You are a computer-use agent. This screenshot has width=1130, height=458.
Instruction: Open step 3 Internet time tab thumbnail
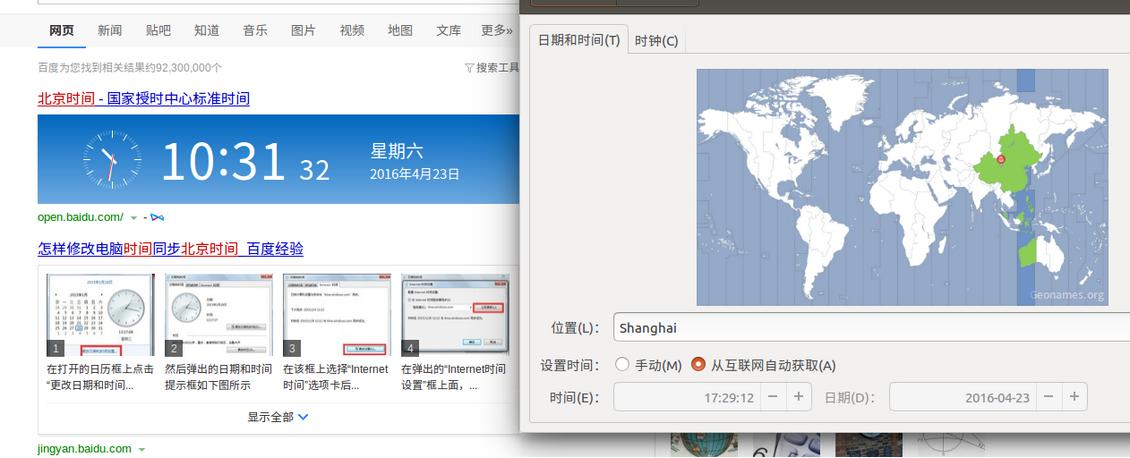[x=337, y=315]
